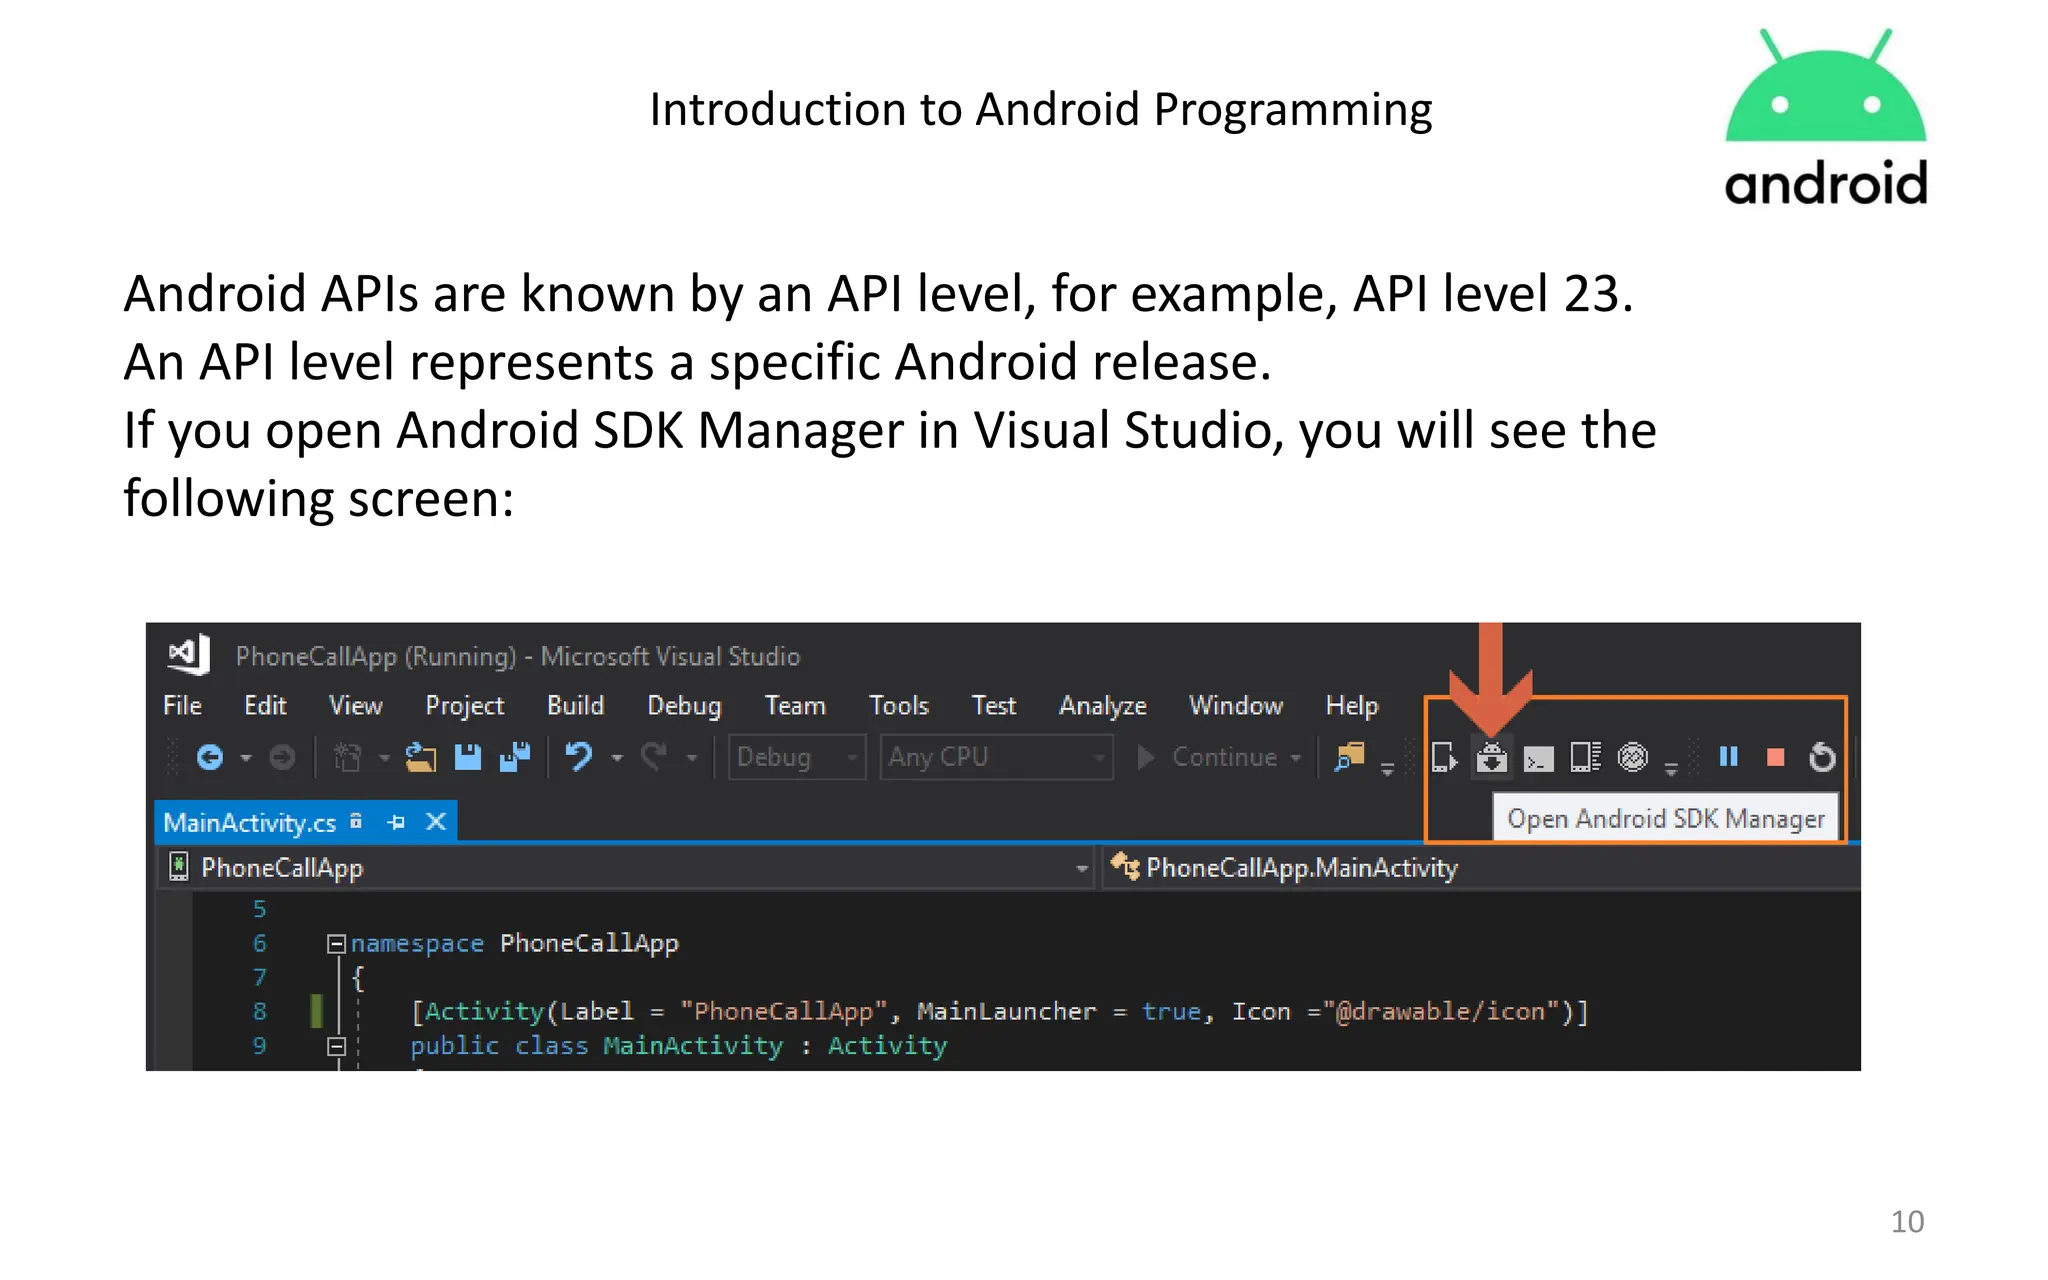Open the Tools menu
Screen dimensions: 2048x1280
pos(899,705)
